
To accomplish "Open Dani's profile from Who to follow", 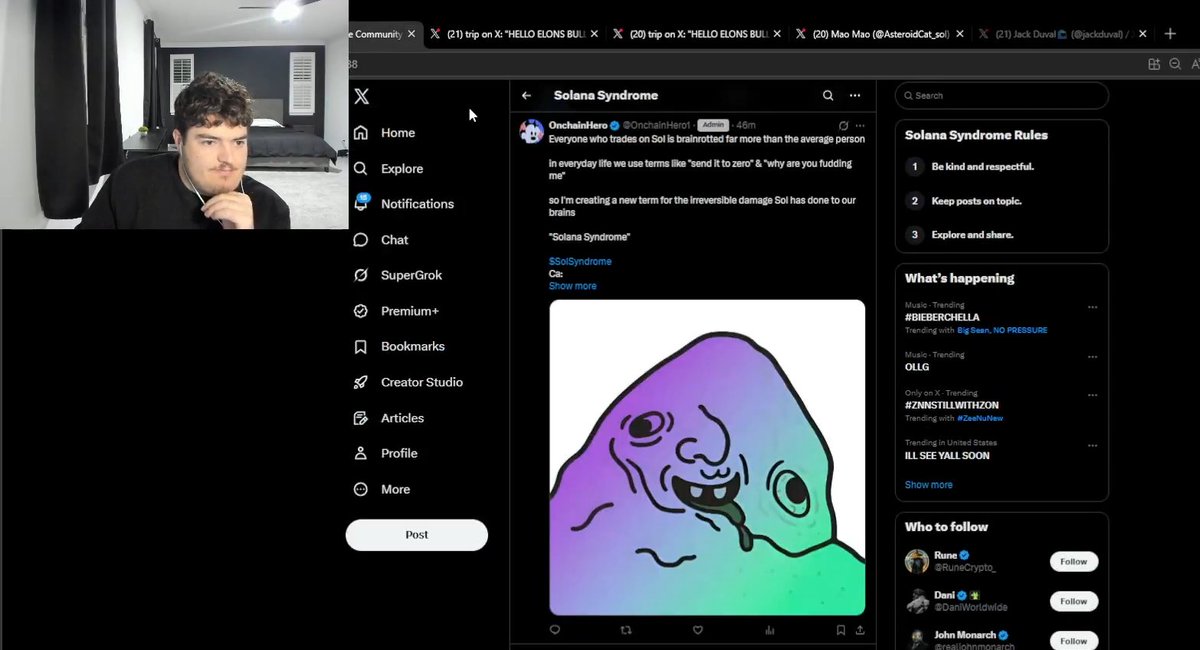I will (945, 594).
